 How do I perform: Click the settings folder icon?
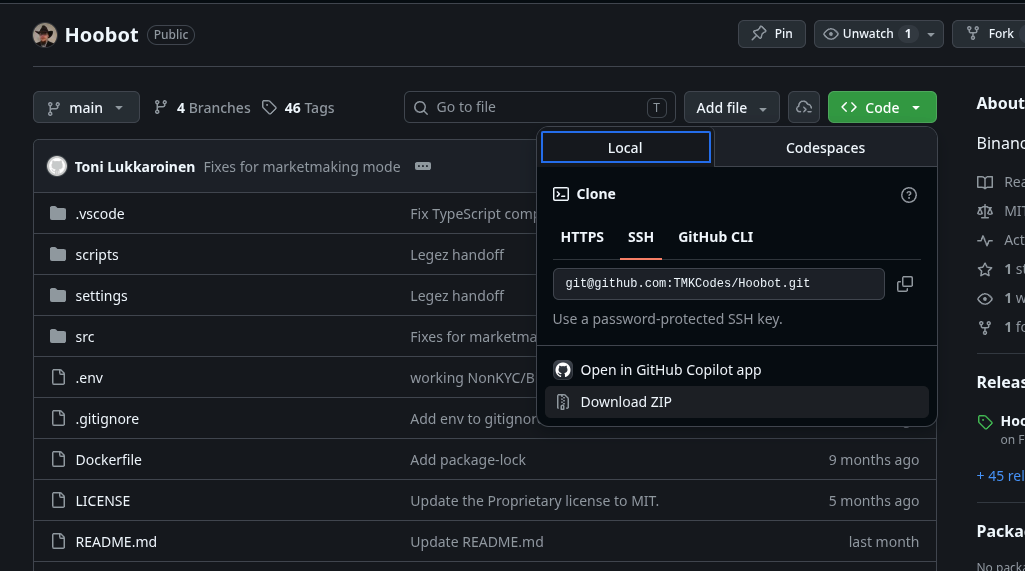(x=58, y=296)
